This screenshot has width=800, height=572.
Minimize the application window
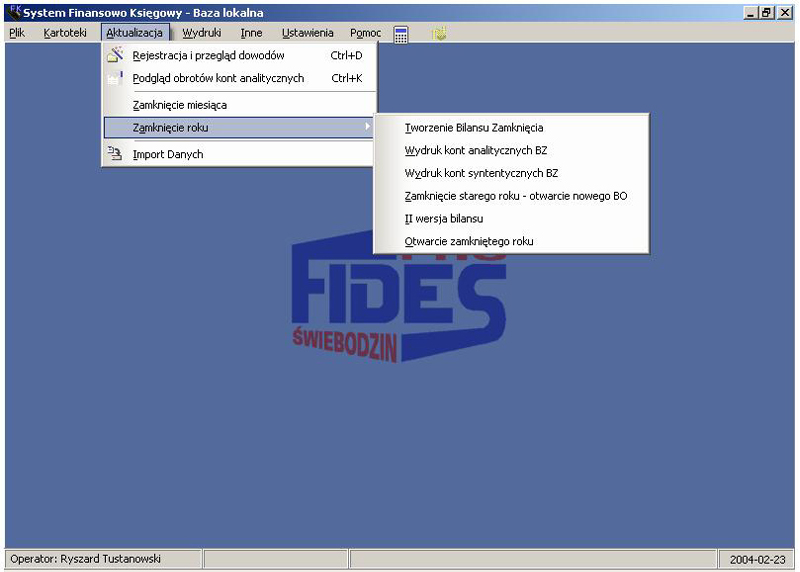coord(749,13)
